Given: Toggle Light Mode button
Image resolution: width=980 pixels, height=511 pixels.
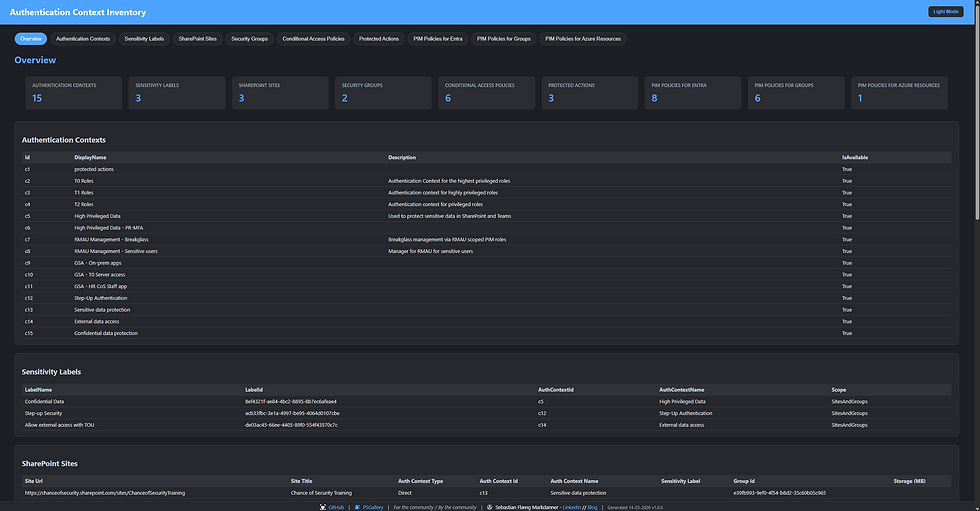Looking at the screenshot, I should coord(946,12).
